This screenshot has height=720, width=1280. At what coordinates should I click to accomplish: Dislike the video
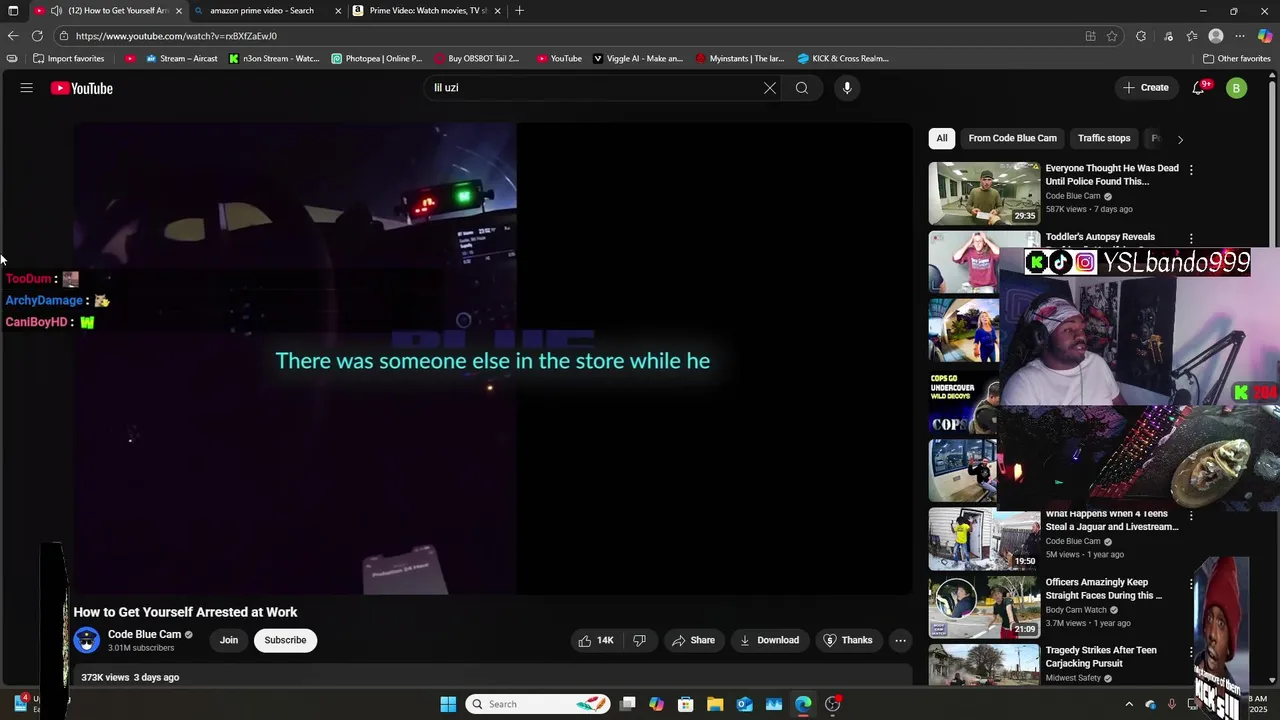click(640, 640)
